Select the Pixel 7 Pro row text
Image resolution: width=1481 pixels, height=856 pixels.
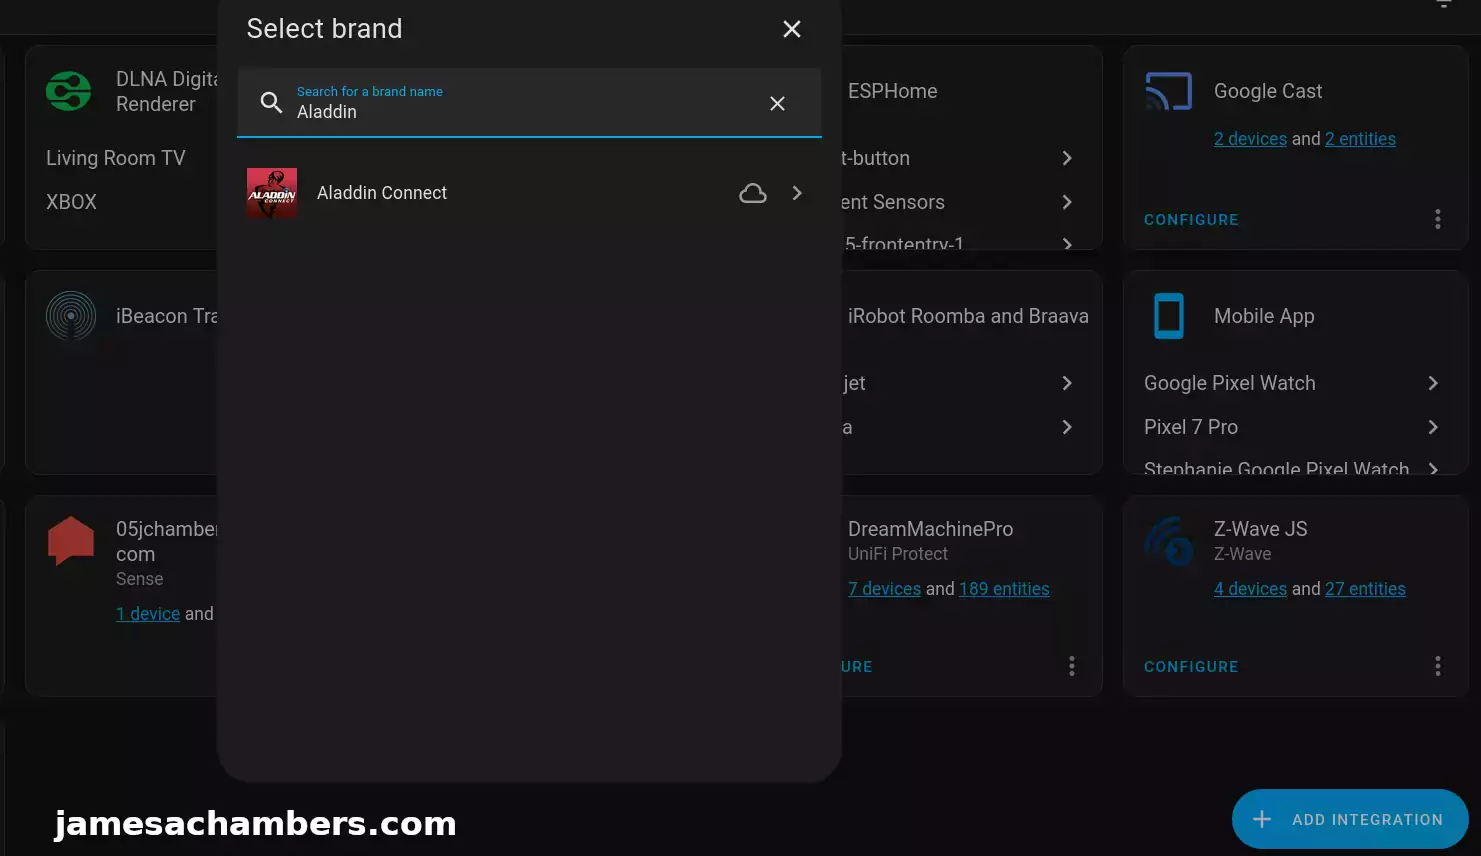[1190, 427]
